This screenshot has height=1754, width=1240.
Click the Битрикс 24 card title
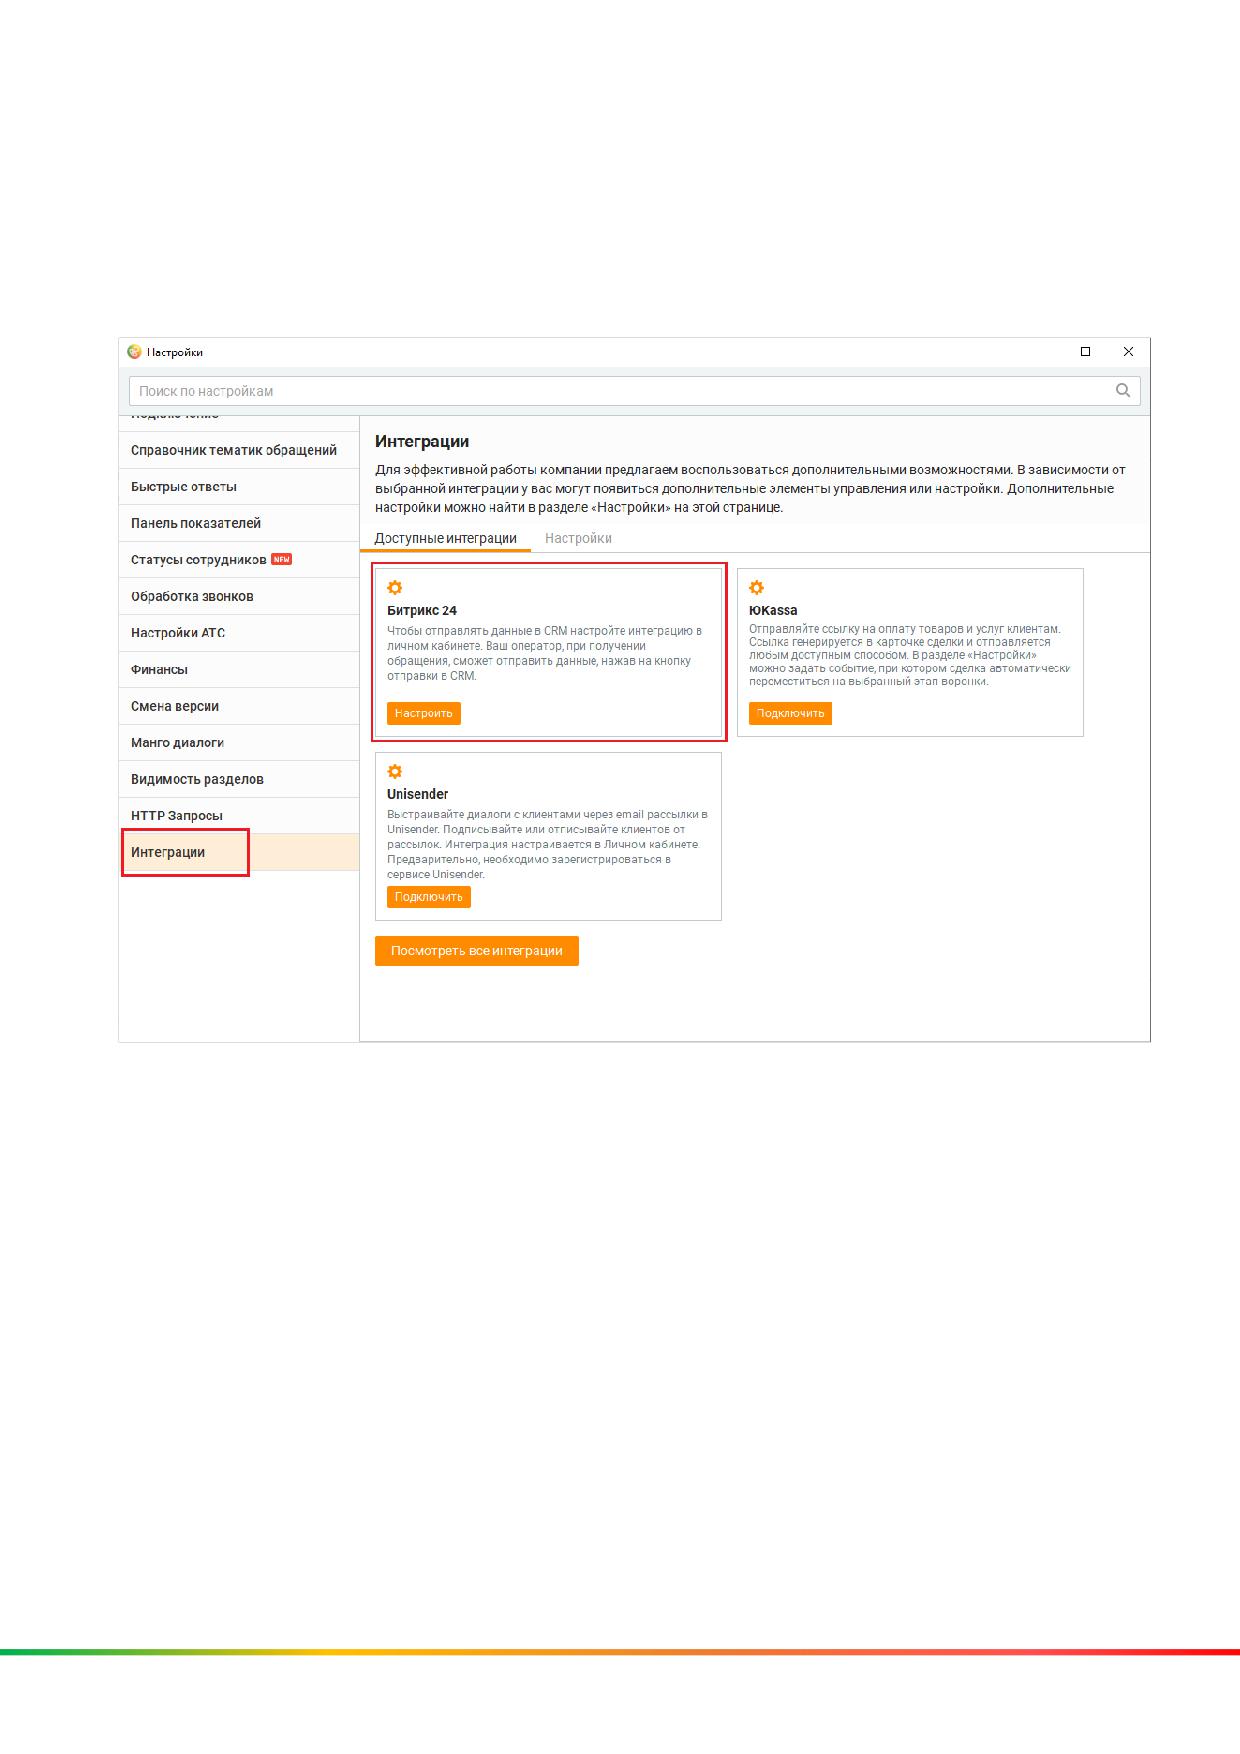coord(422,610)
